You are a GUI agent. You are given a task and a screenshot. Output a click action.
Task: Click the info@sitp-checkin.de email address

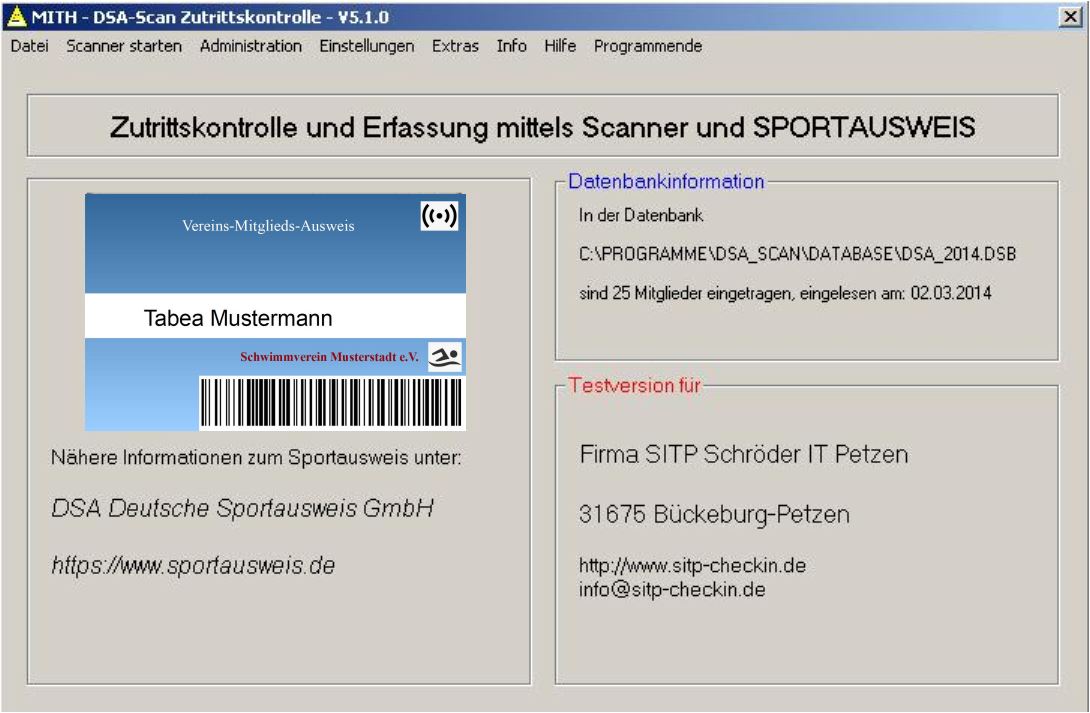pyautogui.click(x=672, y=590)
